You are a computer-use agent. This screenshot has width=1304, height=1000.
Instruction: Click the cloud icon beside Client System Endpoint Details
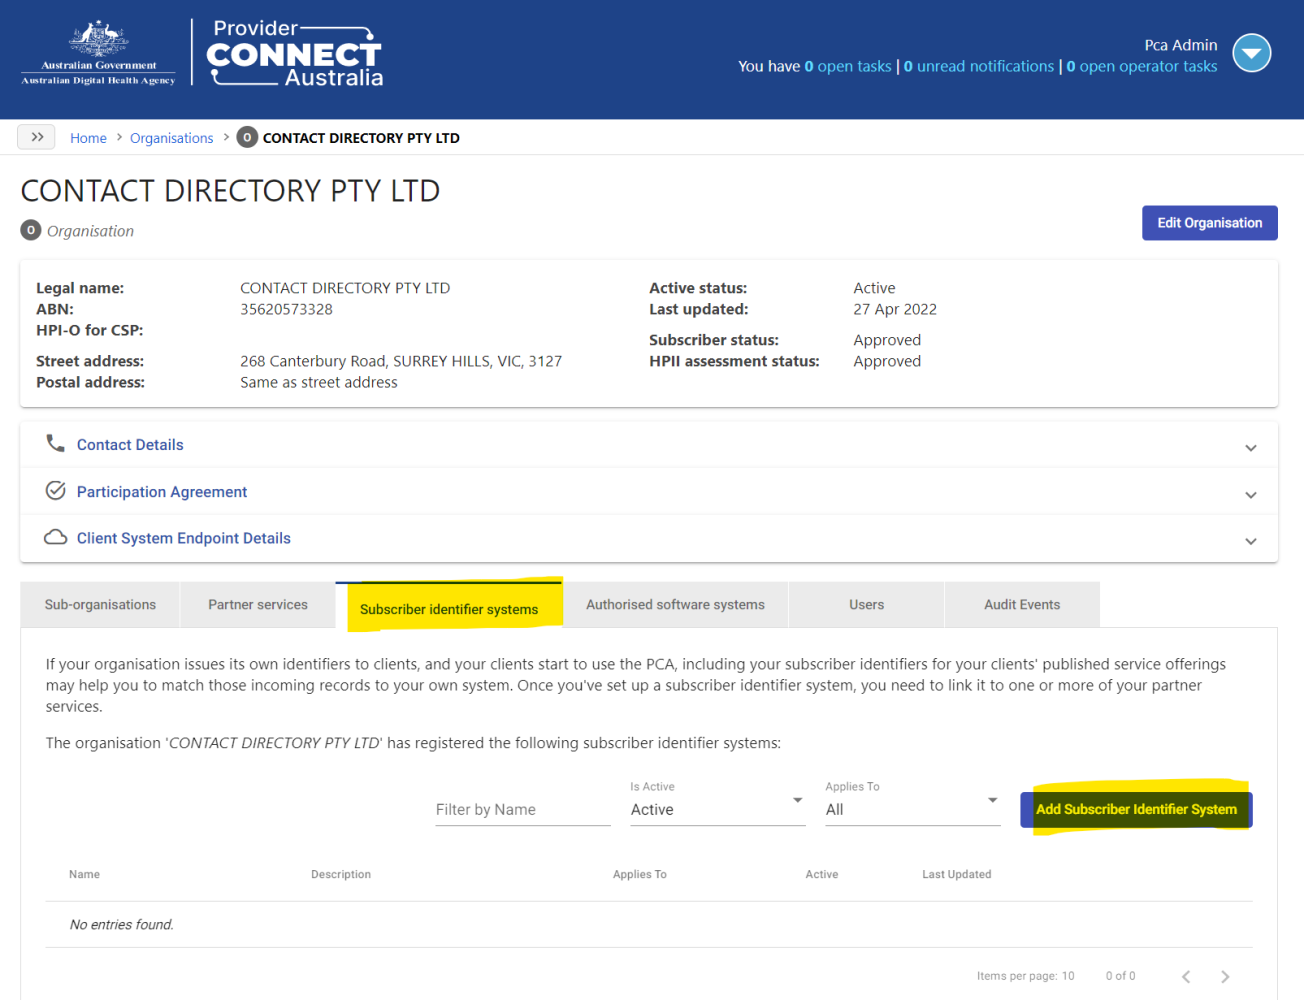click(x=56, y=537)
